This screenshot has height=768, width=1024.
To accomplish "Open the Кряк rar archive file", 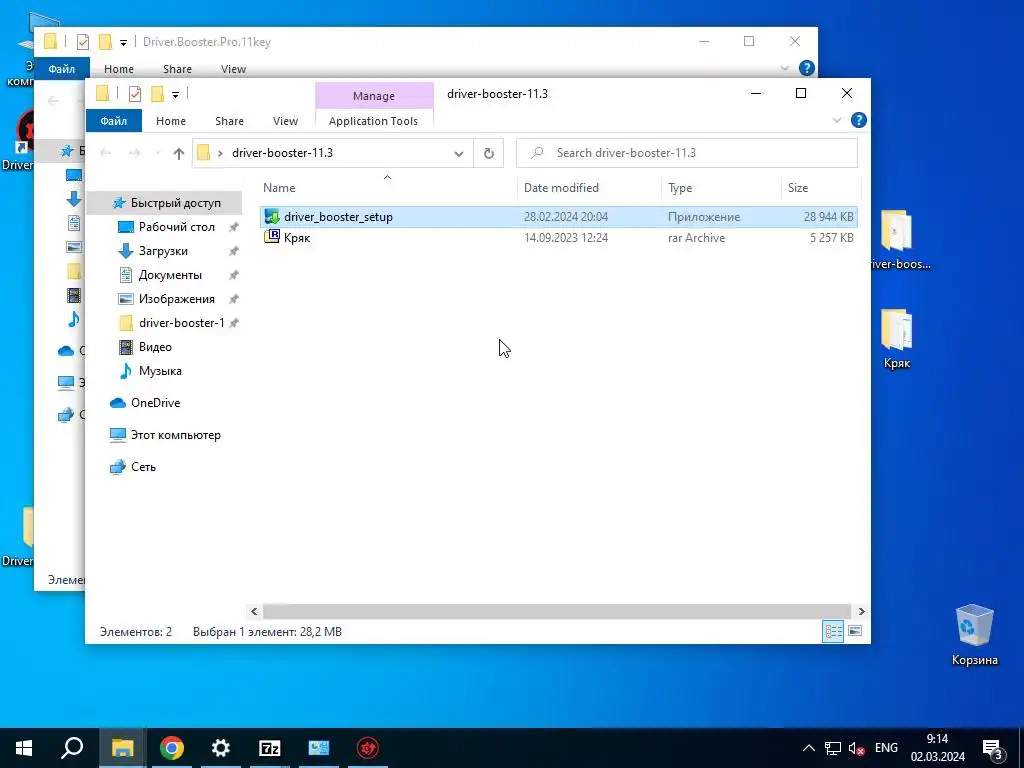I will click(558, 238).
